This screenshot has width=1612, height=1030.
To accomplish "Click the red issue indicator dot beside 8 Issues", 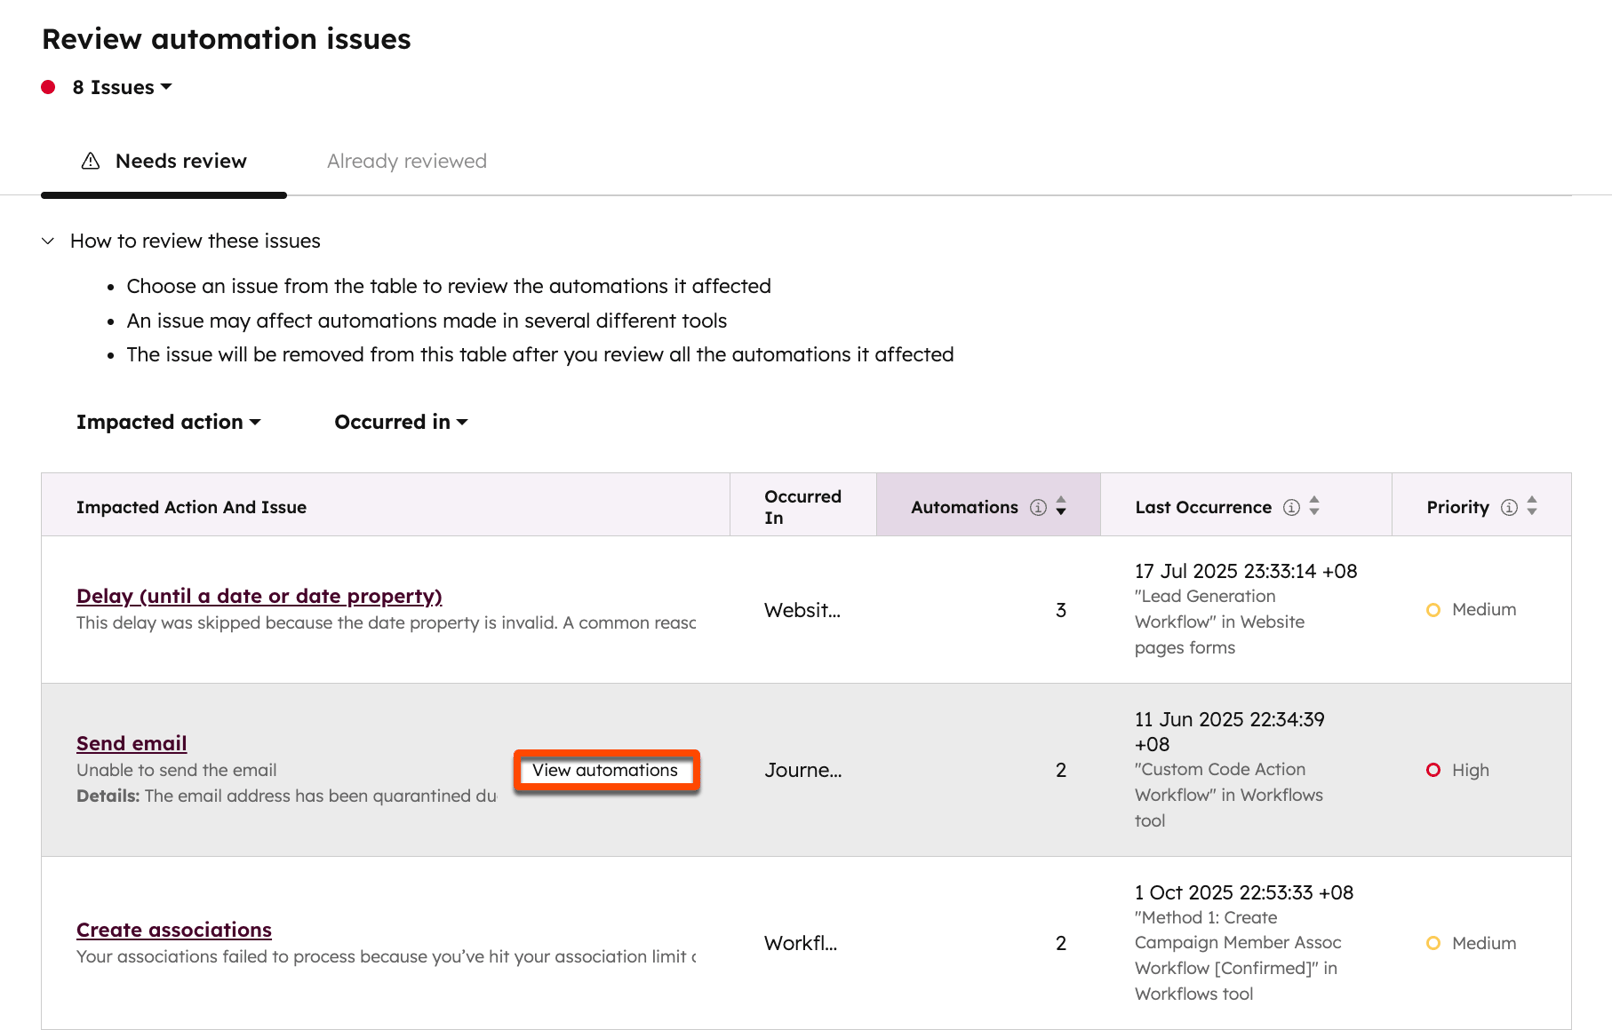I will click(x=46, y=87).
